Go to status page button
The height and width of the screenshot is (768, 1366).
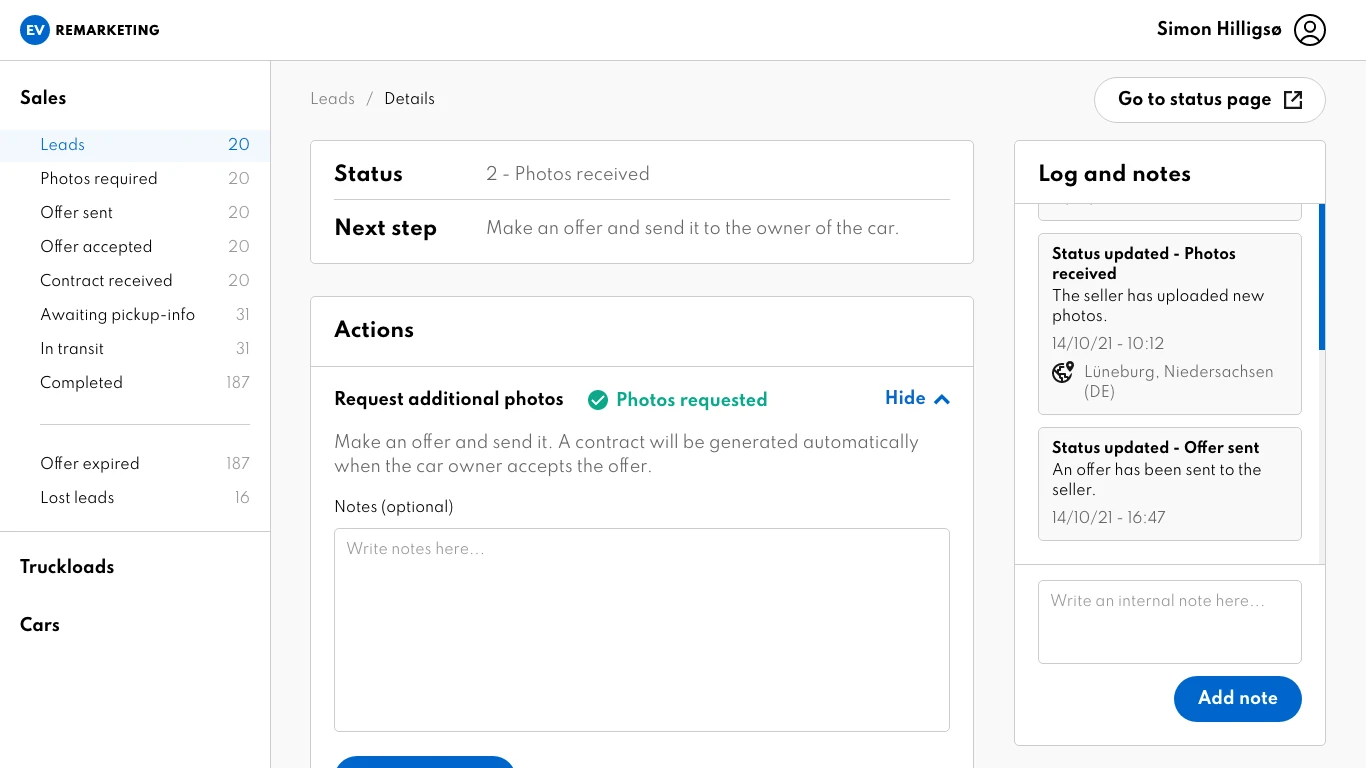[x=1196, y=99]
